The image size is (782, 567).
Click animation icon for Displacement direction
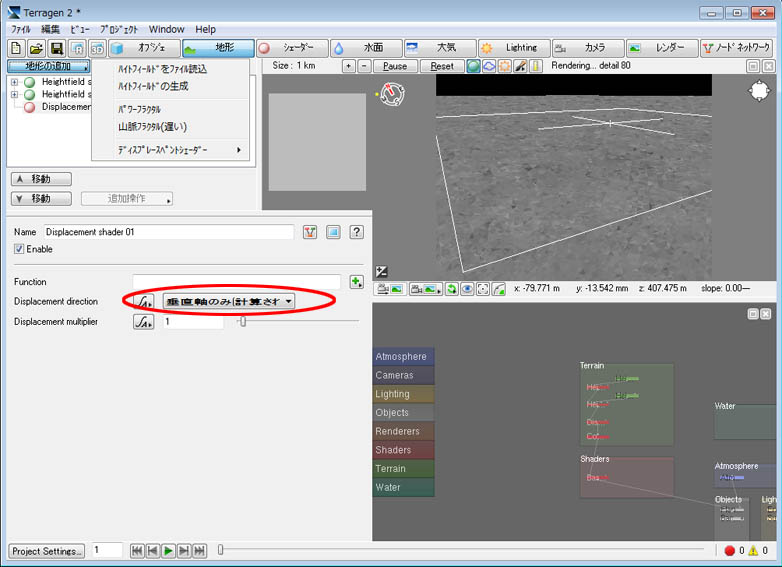[x=144, y=302]
